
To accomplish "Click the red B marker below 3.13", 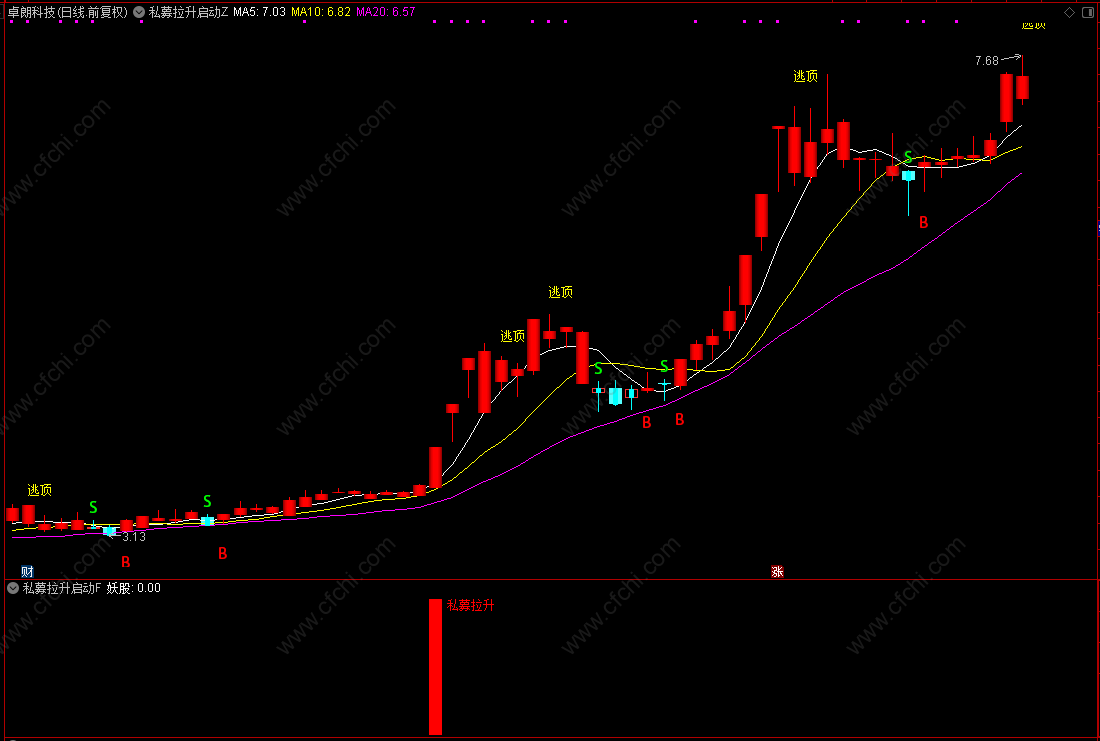I will [x=126, y=561].
